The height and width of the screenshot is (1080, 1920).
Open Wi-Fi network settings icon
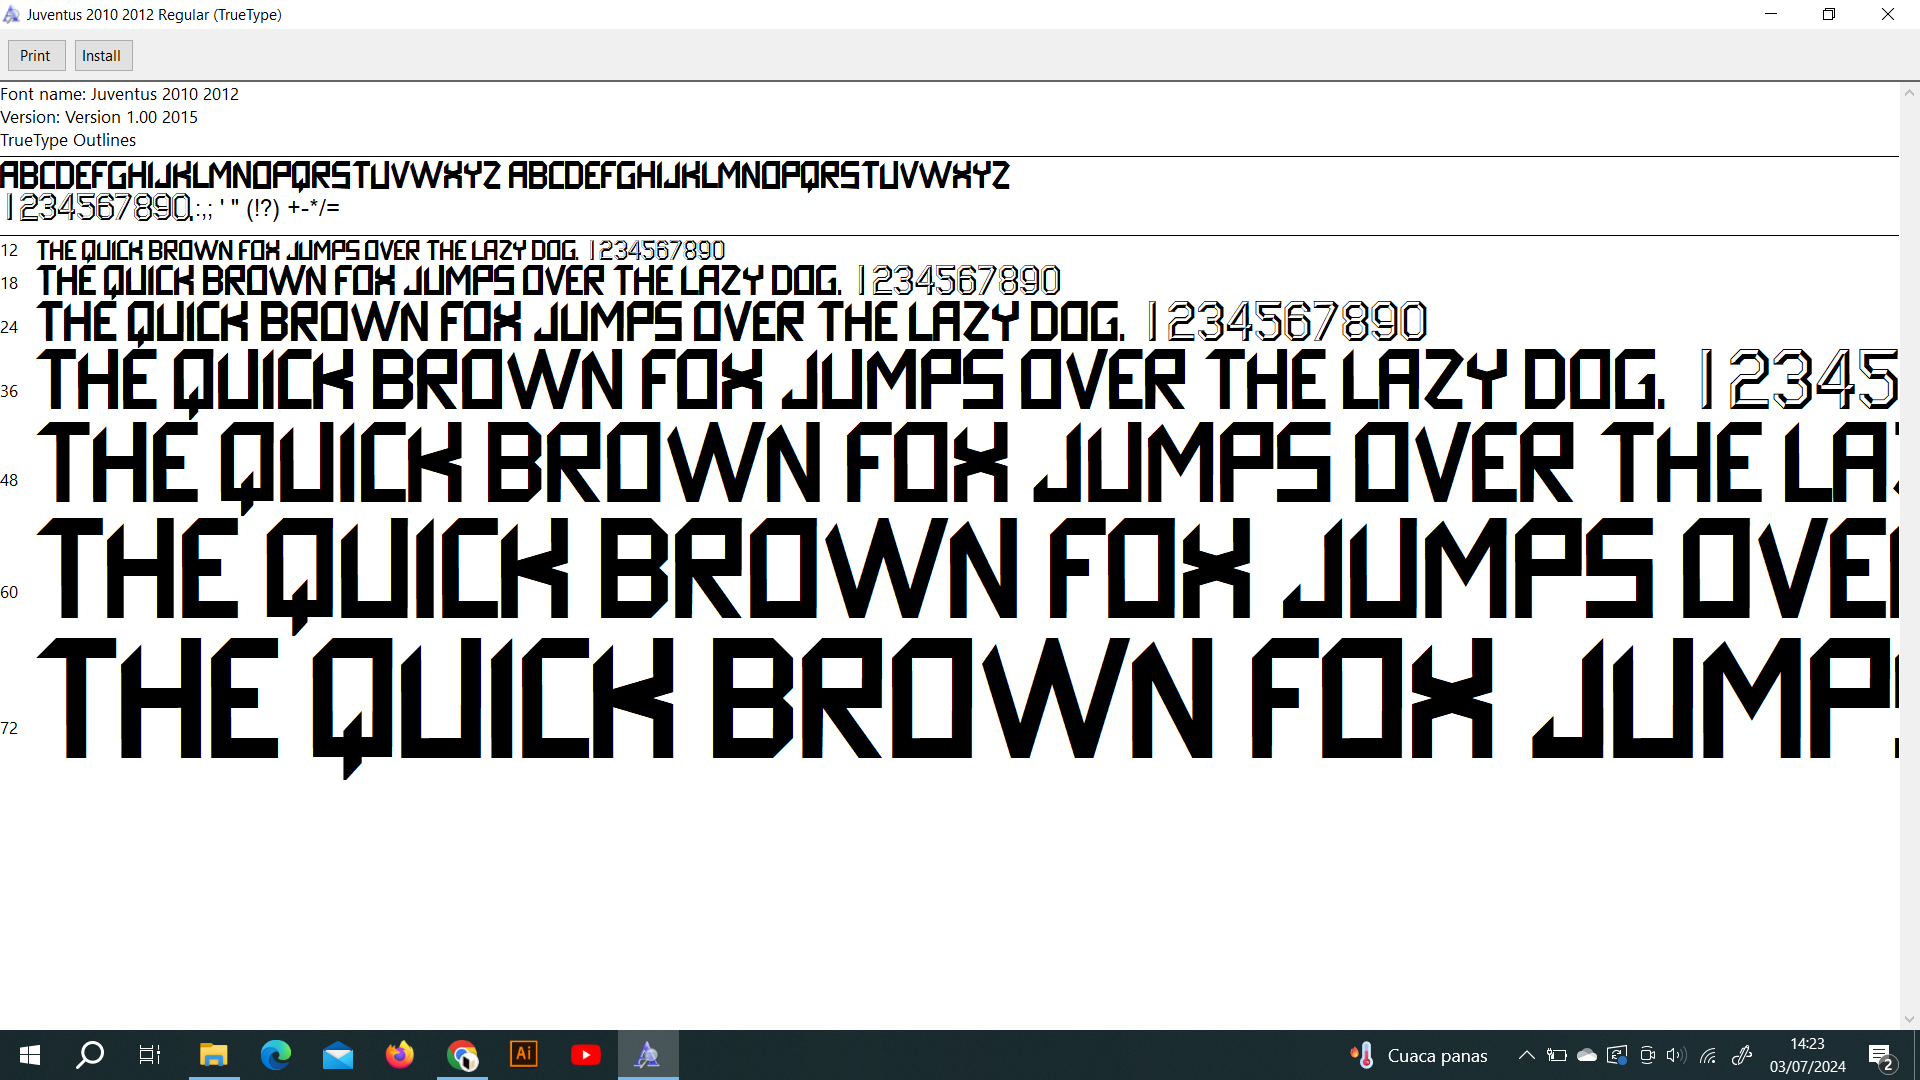coord(1708,1055)
